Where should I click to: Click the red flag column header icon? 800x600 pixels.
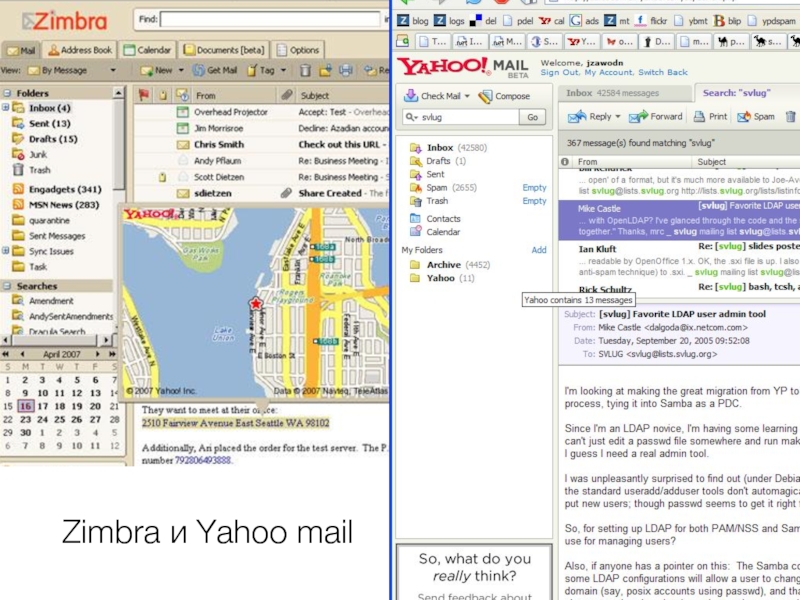pyautogui.click(x=142, y=95)
